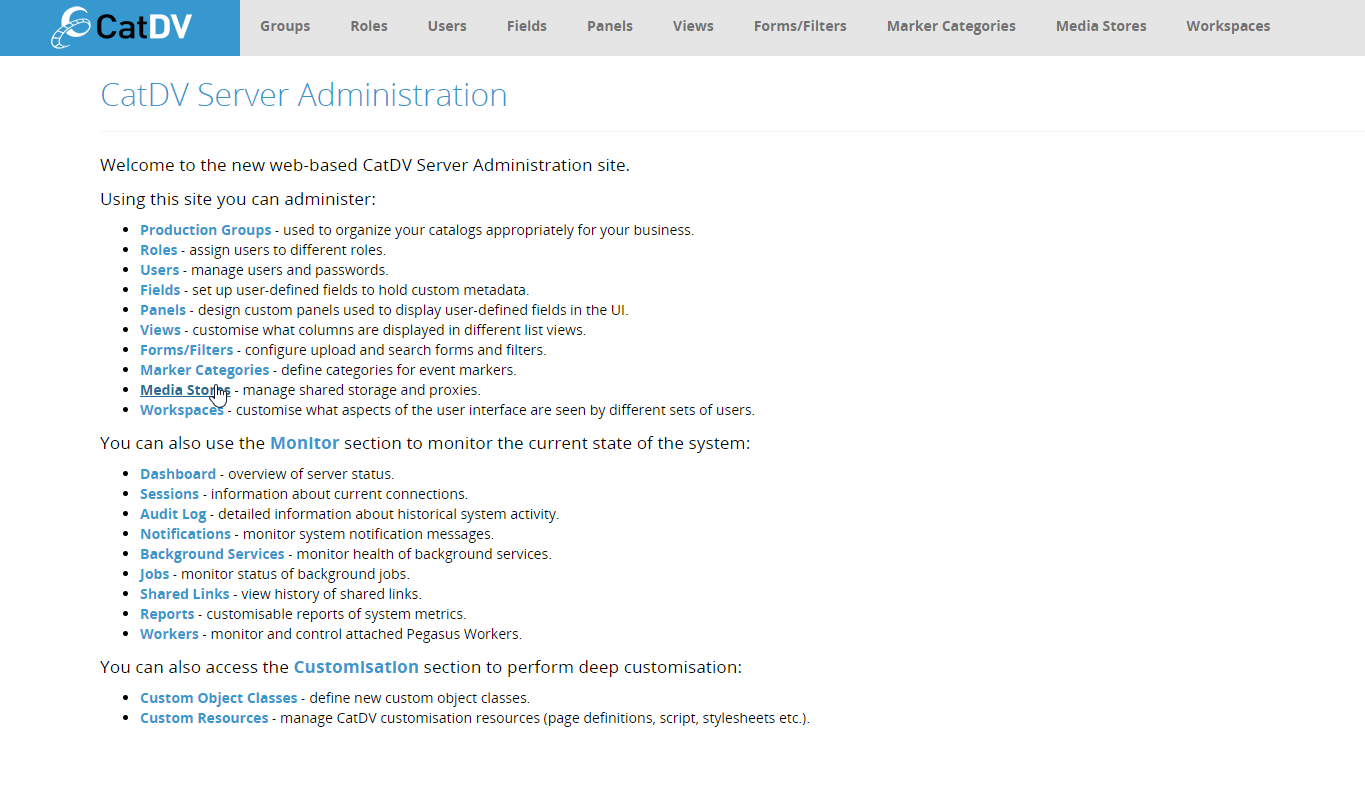Open the Dashboard link

click(x=178, y=474)
